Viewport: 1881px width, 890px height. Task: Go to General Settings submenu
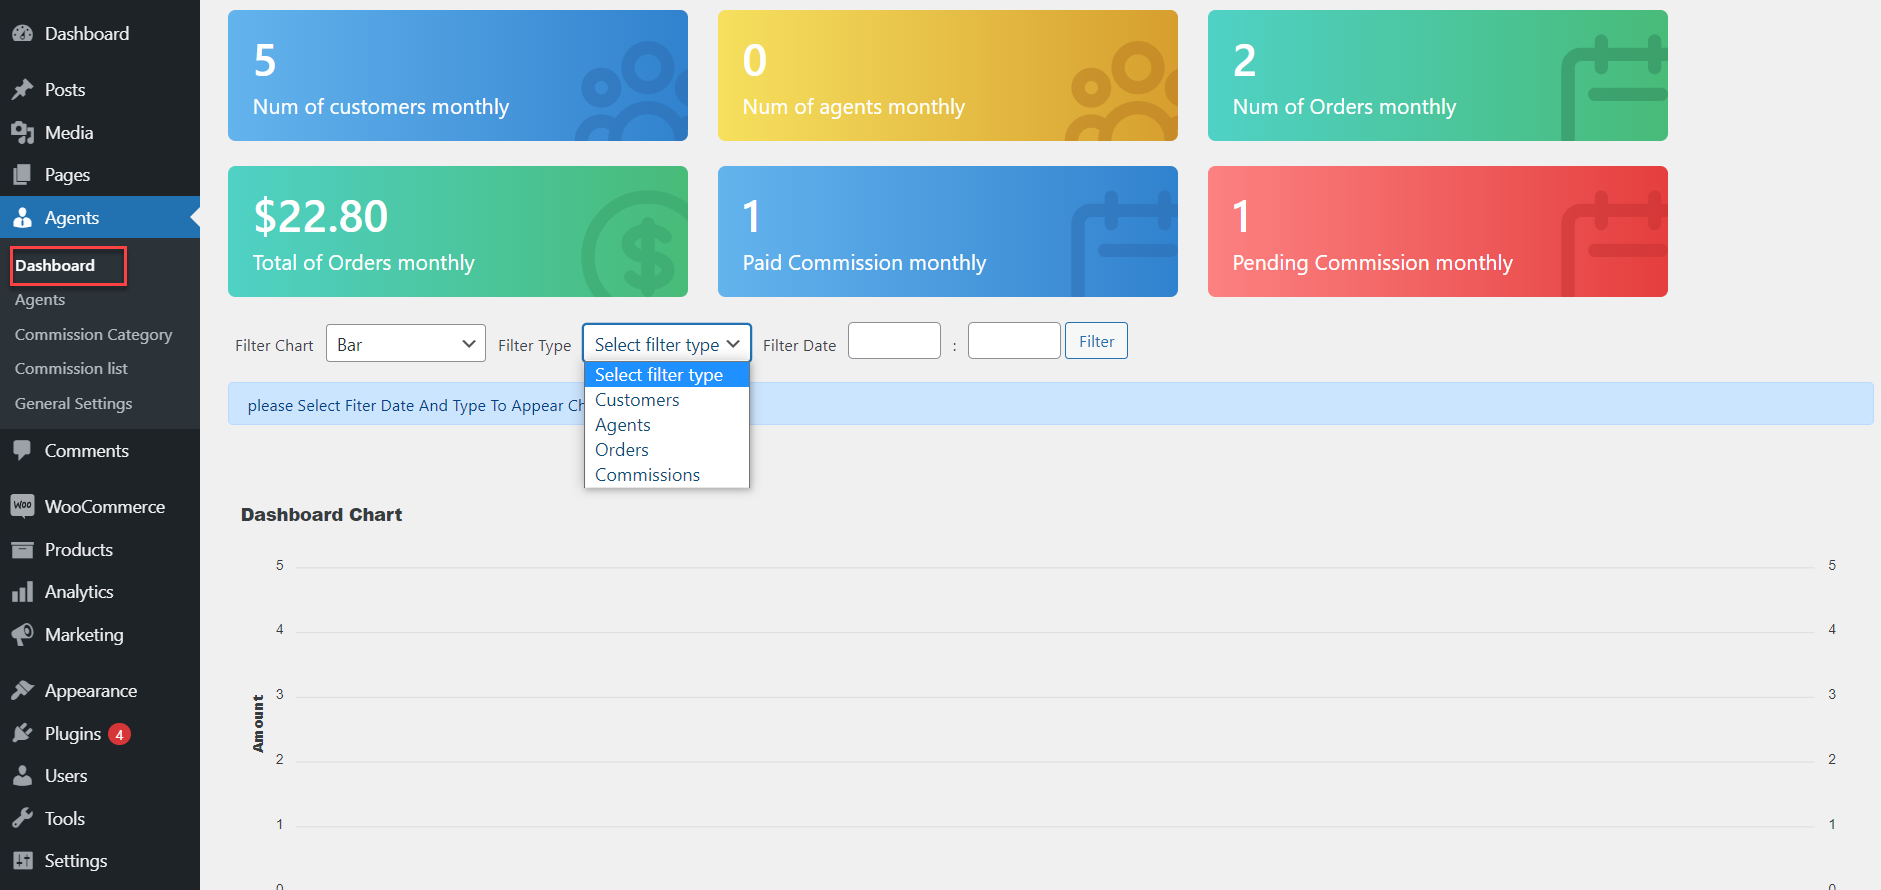(x=73, y=404)
